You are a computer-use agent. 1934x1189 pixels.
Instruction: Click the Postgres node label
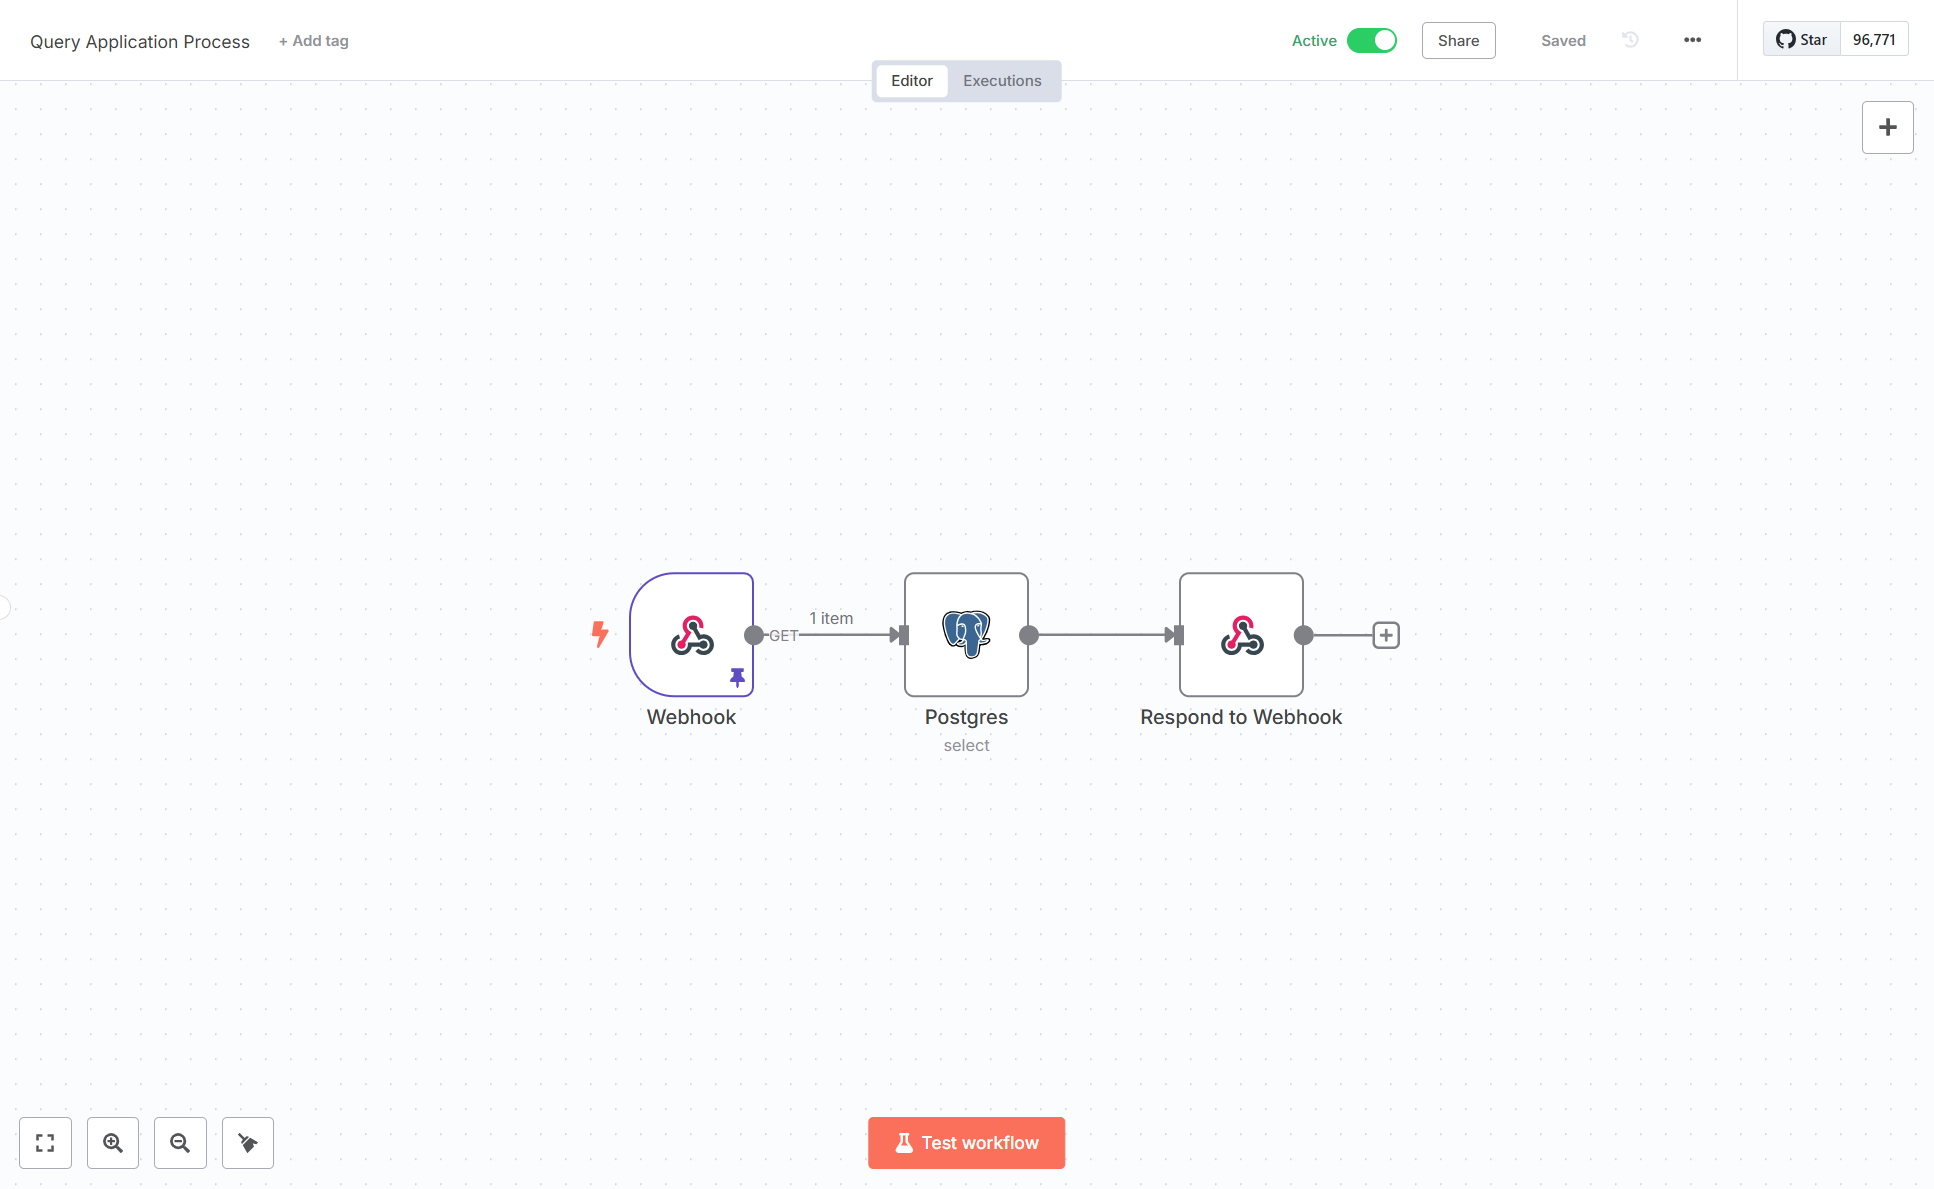[x=966, y=717]
